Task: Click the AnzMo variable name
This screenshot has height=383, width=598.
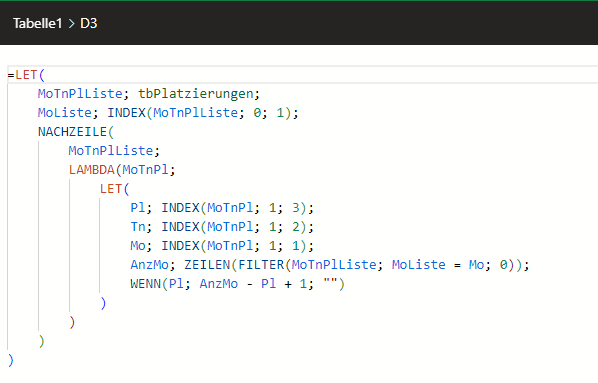Action: [x=150, y=265]
